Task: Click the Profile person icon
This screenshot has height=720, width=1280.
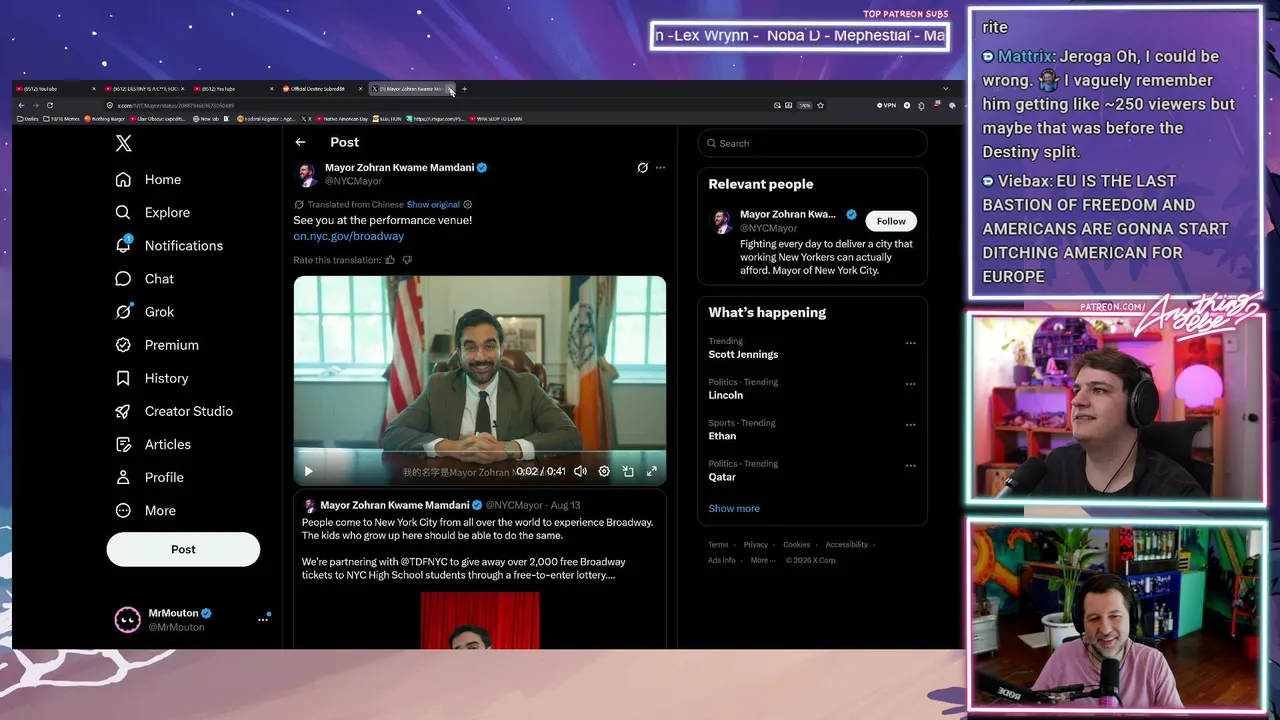Action: click(x=123, y=477)
